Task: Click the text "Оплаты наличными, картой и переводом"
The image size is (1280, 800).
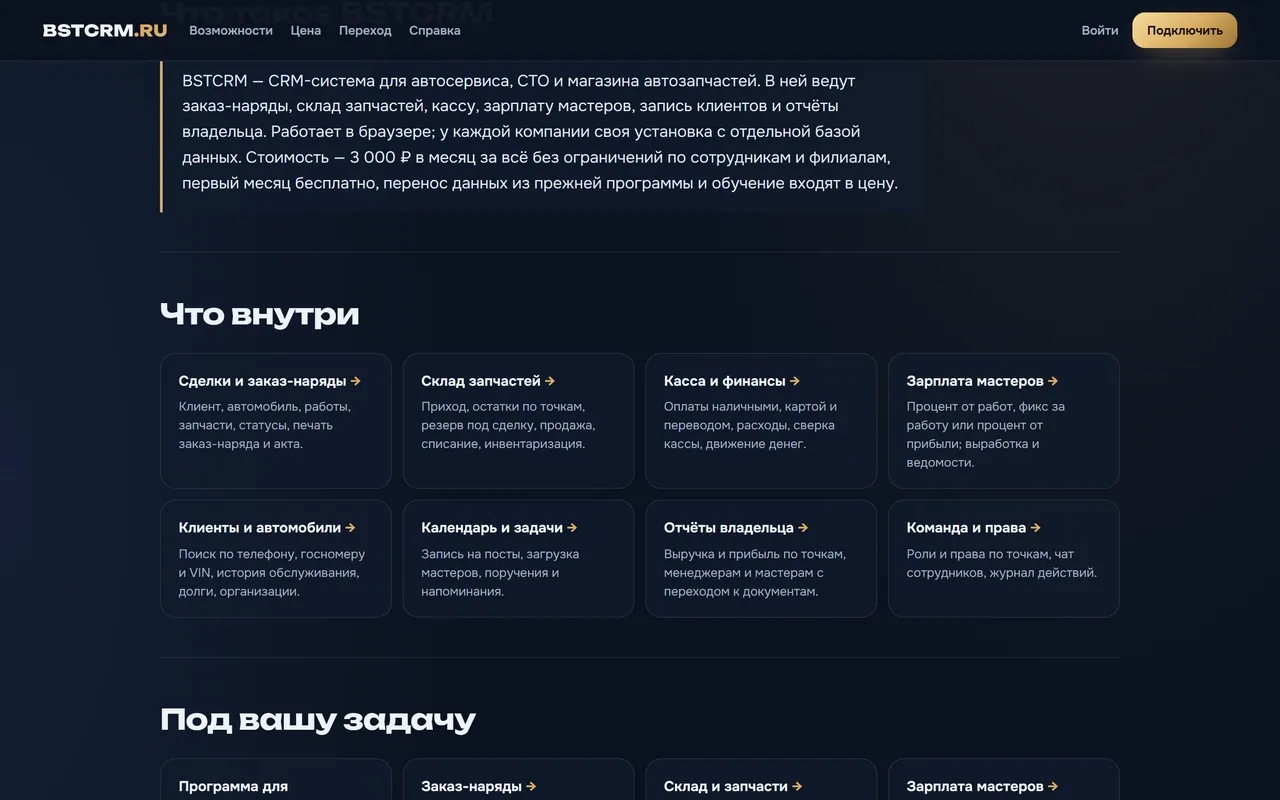Action: coord(750,425)
